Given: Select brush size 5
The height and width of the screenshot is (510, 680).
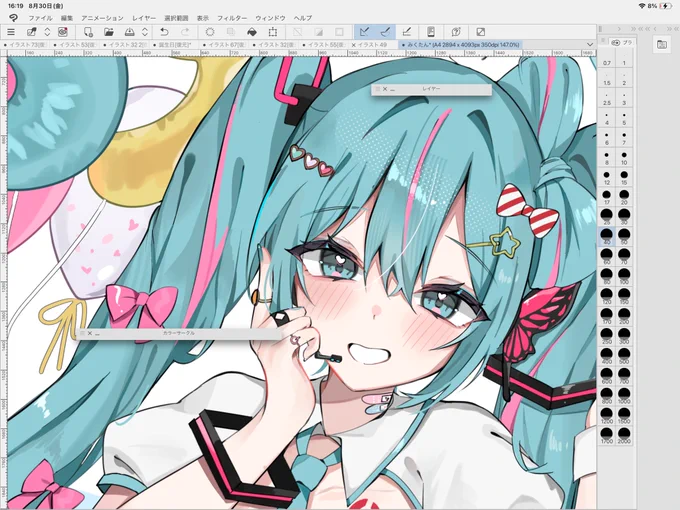Looking at the screenshot, I should 624,120.
